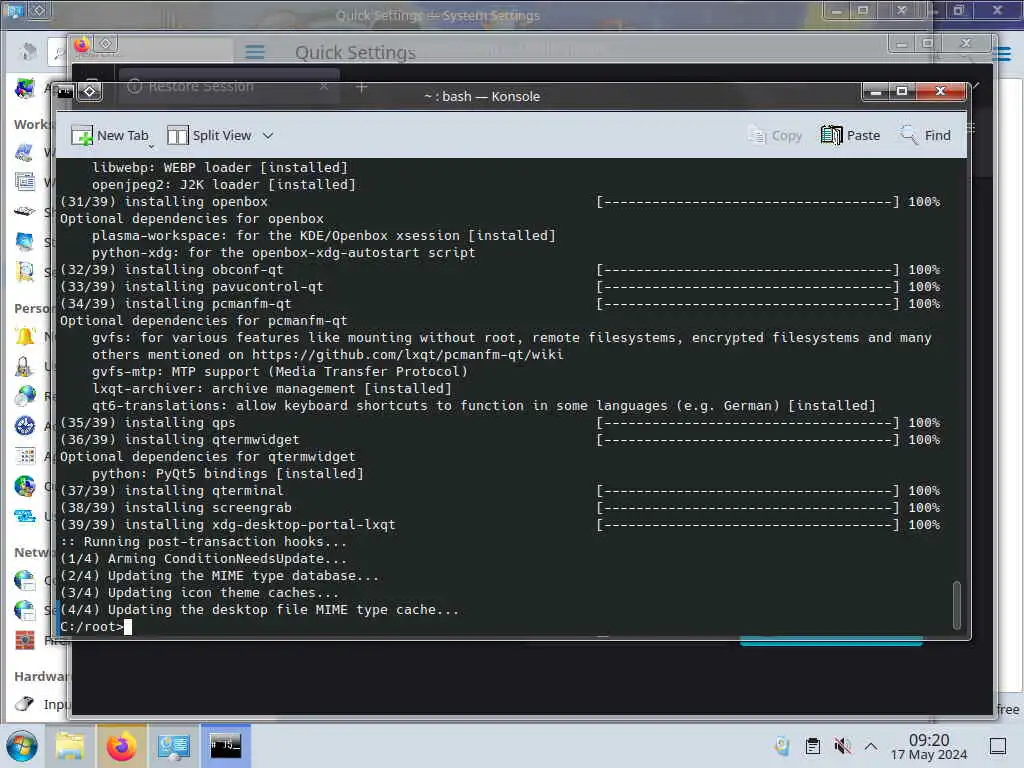This screenshot has width=1024, height=768.
Task: Maximize the Firefox window
Action: click(x=927, y=44)
